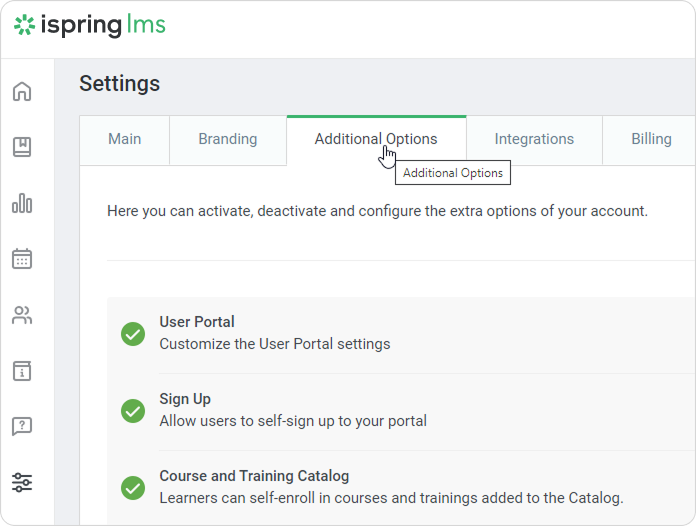Switch to the Branding tab
696x526 pixels.
click(228, 139)
